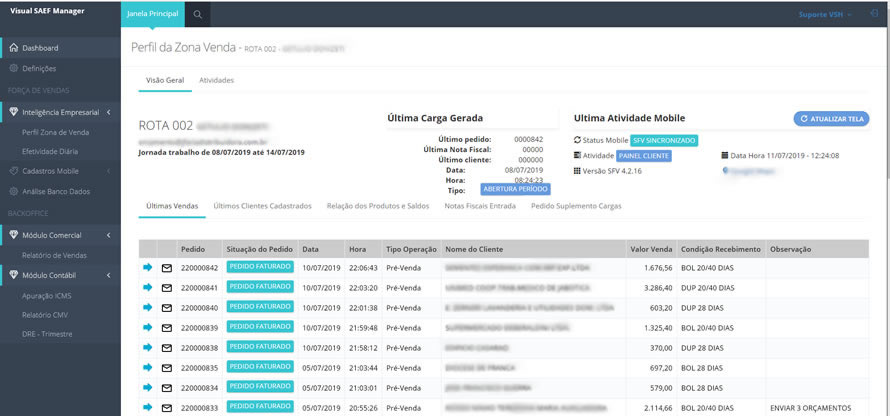Click the blue arrow icon for pedido 220000842
890x416 pixels.
(148, 267)
